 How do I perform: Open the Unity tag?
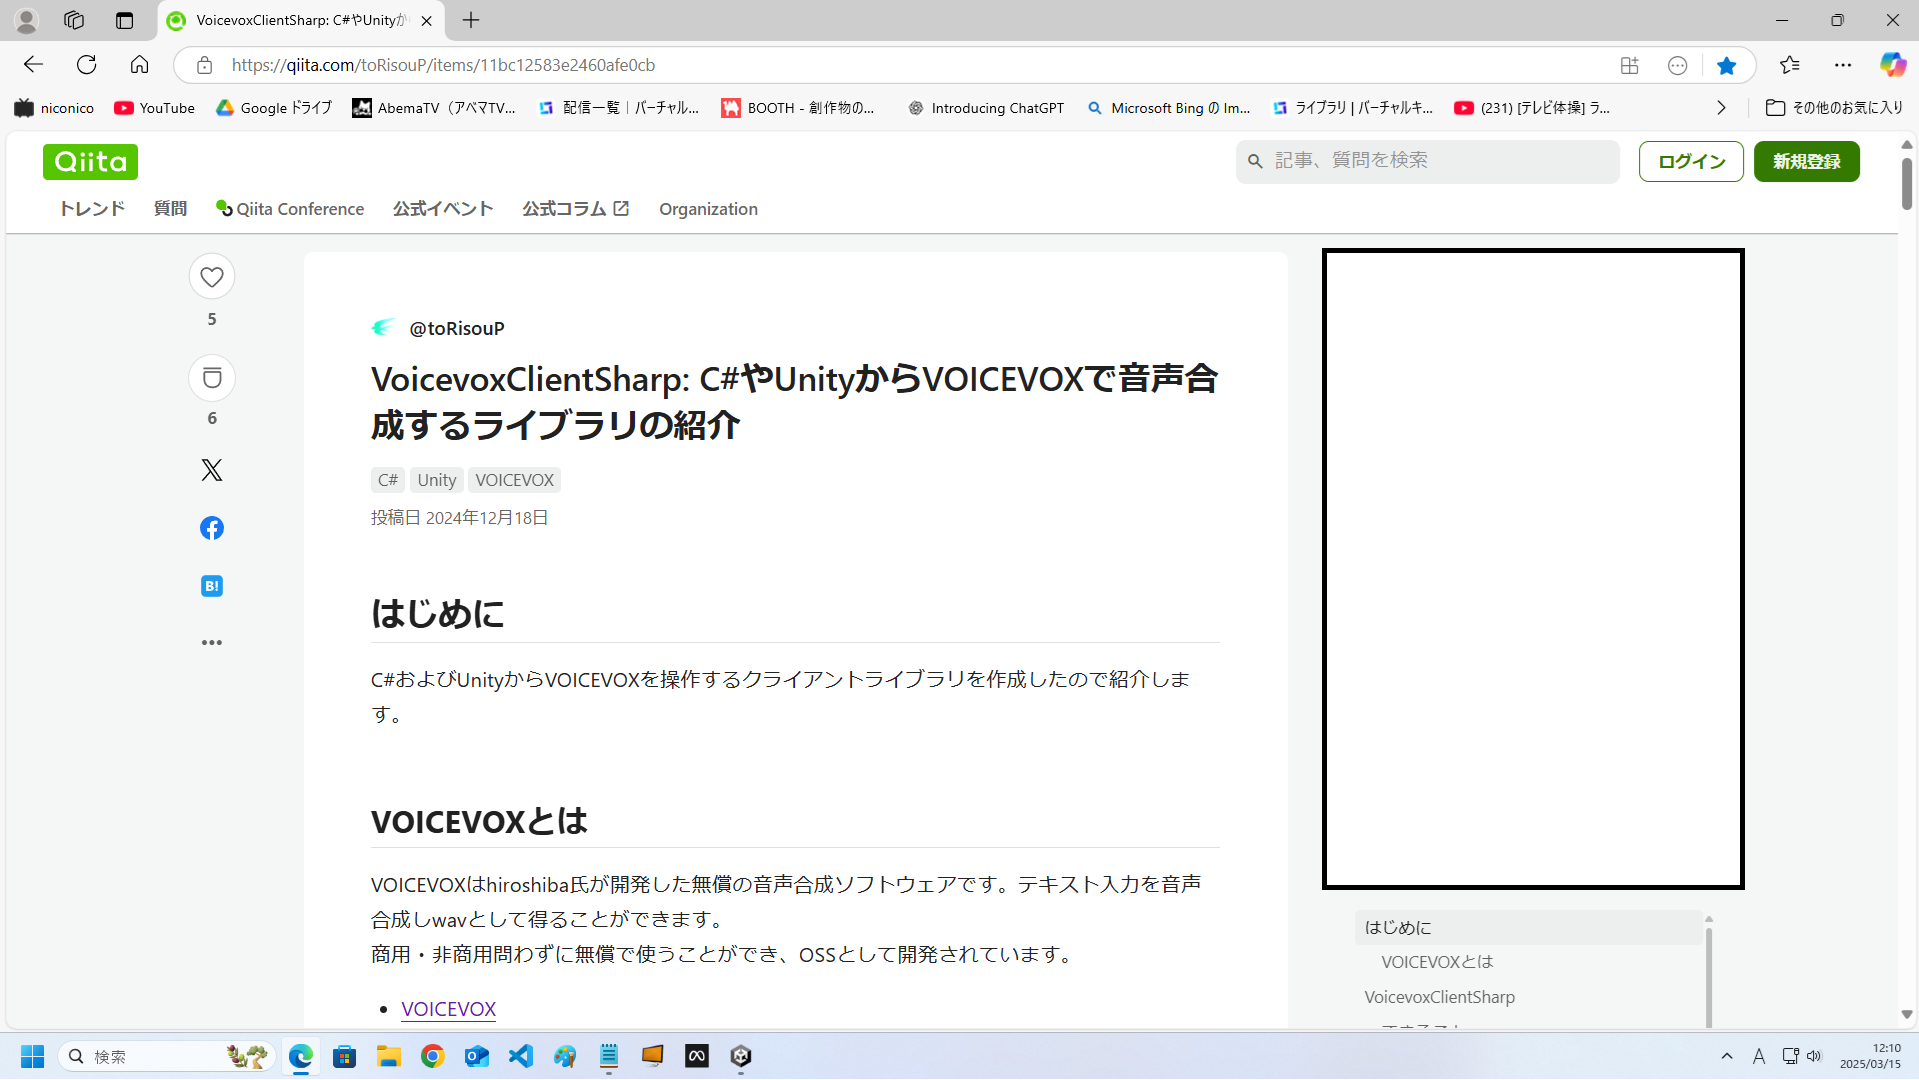coord(437,480)
